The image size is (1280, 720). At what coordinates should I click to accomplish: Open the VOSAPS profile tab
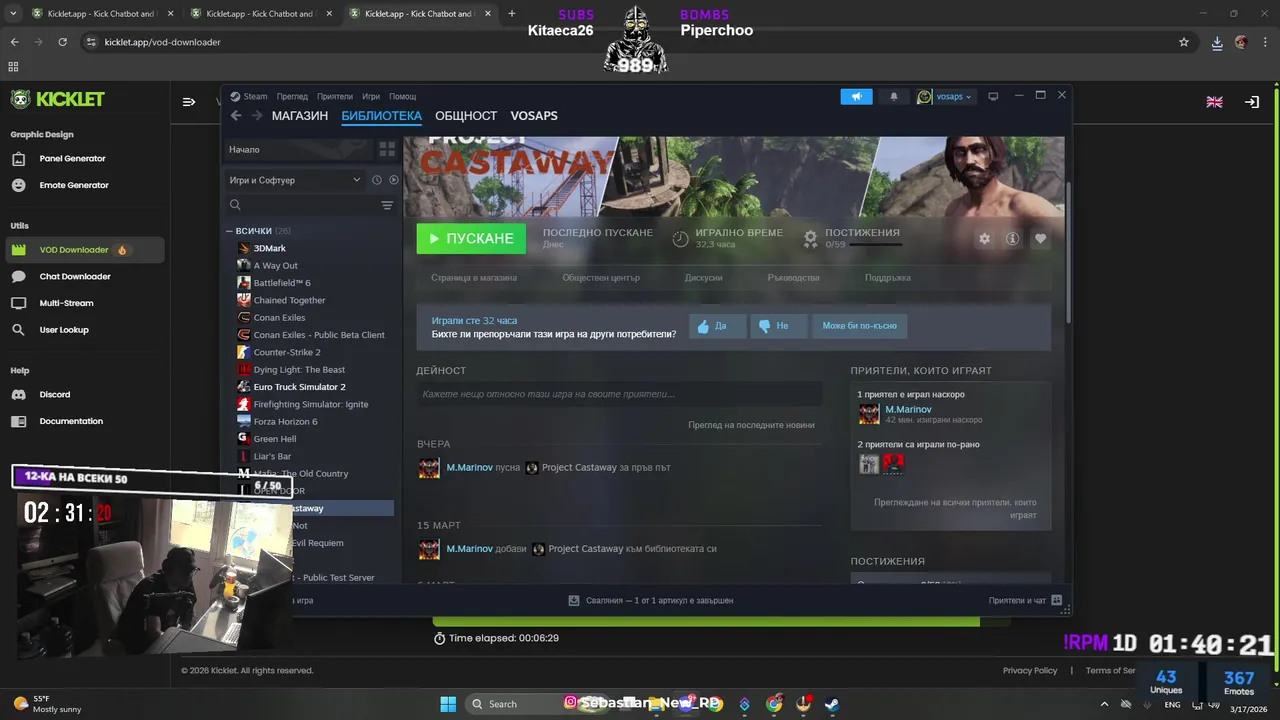(534, 116)
